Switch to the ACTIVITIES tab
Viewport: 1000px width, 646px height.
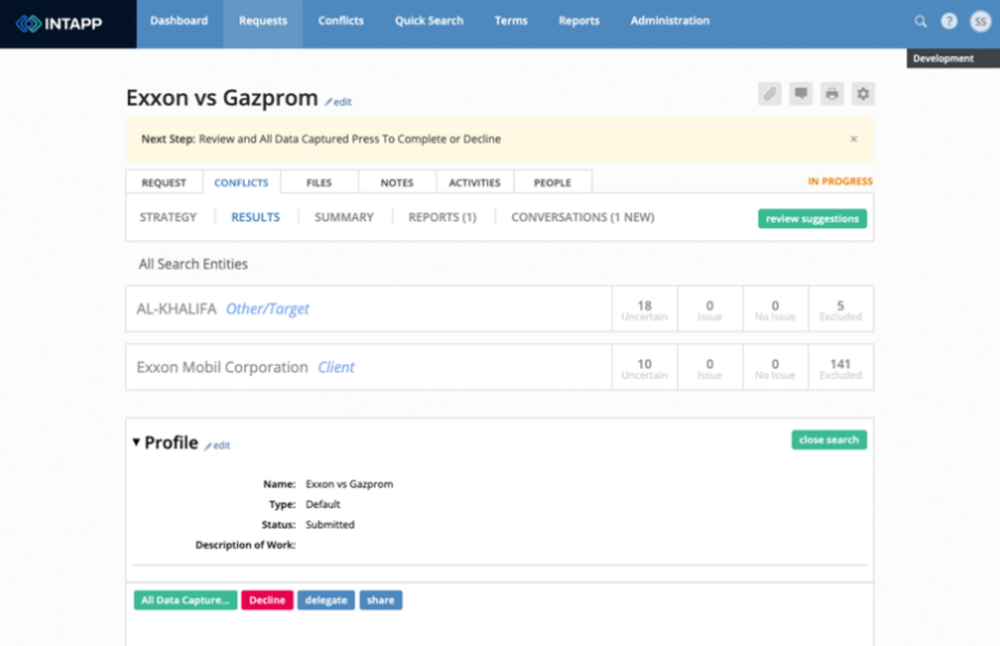(x=474, y=182)
